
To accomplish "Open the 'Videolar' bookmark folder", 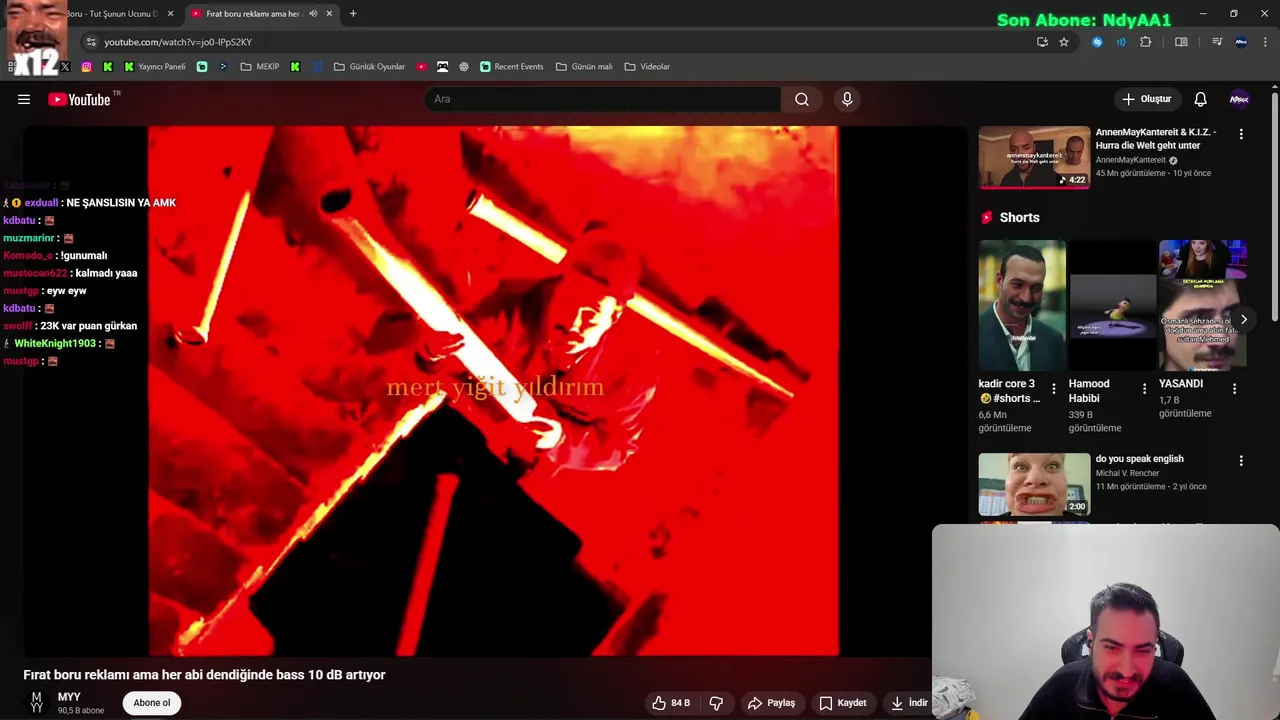I will click(x=647, y=67).
